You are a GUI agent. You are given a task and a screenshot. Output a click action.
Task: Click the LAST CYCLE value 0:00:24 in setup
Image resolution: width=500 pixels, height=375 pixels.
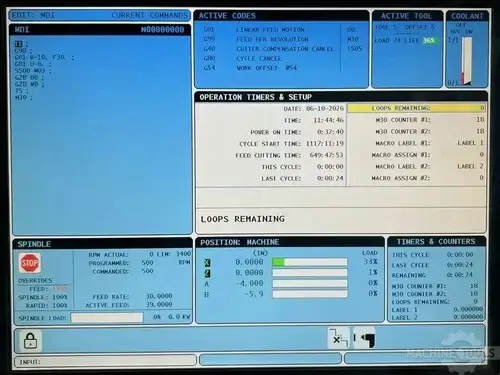pos(330,178)
